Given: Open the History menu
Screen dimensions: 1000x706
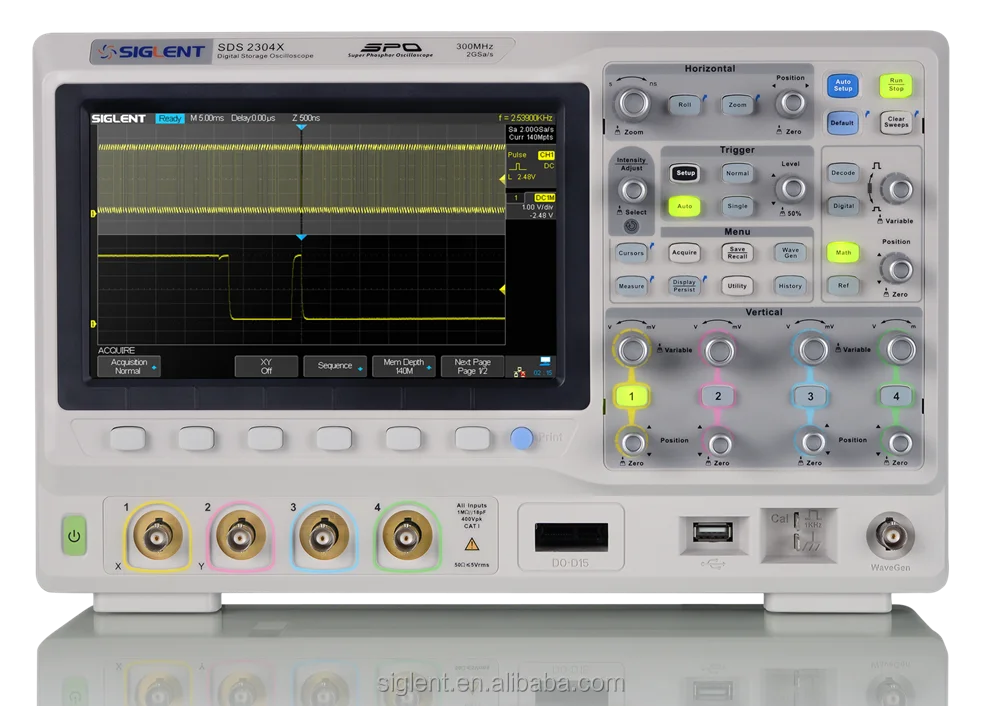Looking at the screenshot, I should pyautogui.click(x=790, y=286).
